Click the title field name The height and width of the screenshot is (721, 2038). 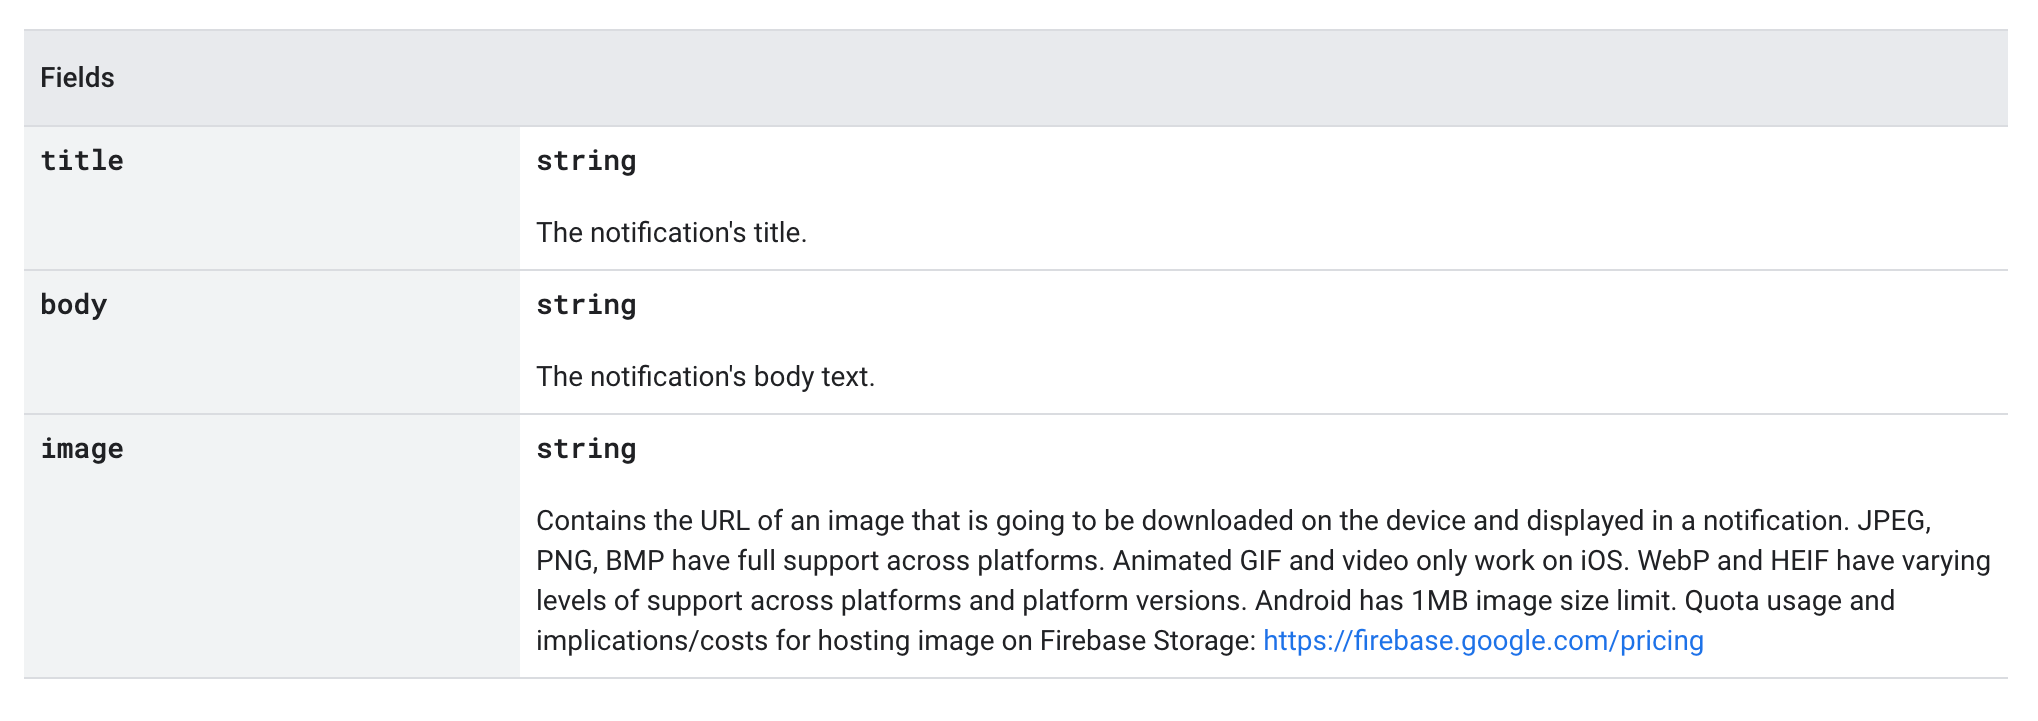pyautogui.click(x=82, y=161)
